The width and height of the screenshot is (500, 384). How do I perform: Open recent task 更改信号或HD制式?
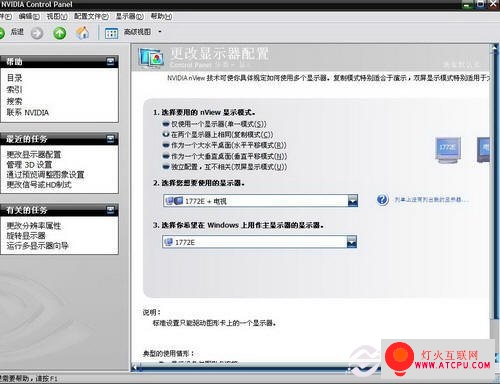click(x=39, y=184)
